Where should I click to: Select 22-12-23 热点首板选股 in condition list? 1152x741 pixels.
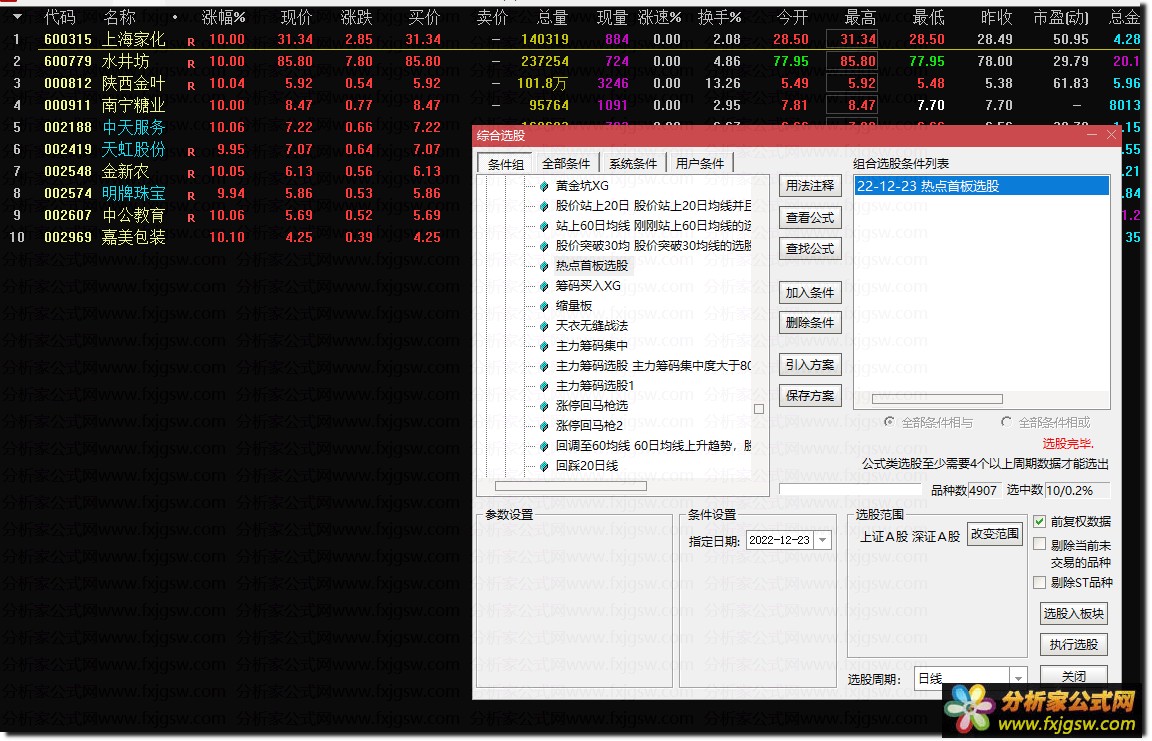pyautogui.click(x=982, y=187)
